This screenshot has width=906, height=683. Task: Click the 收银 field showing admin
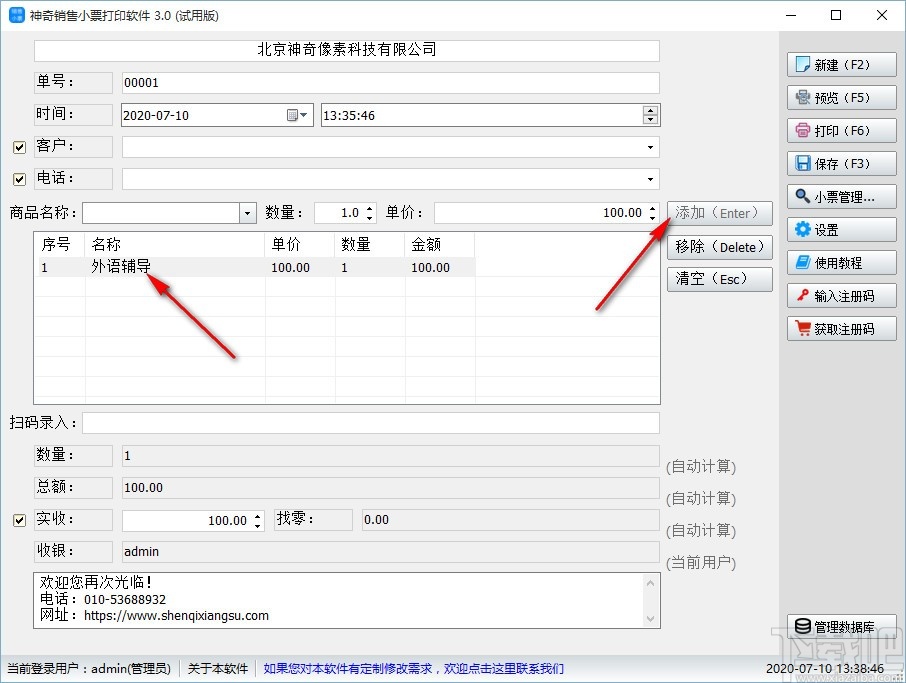pyautogui.click(x=391, y=552)
